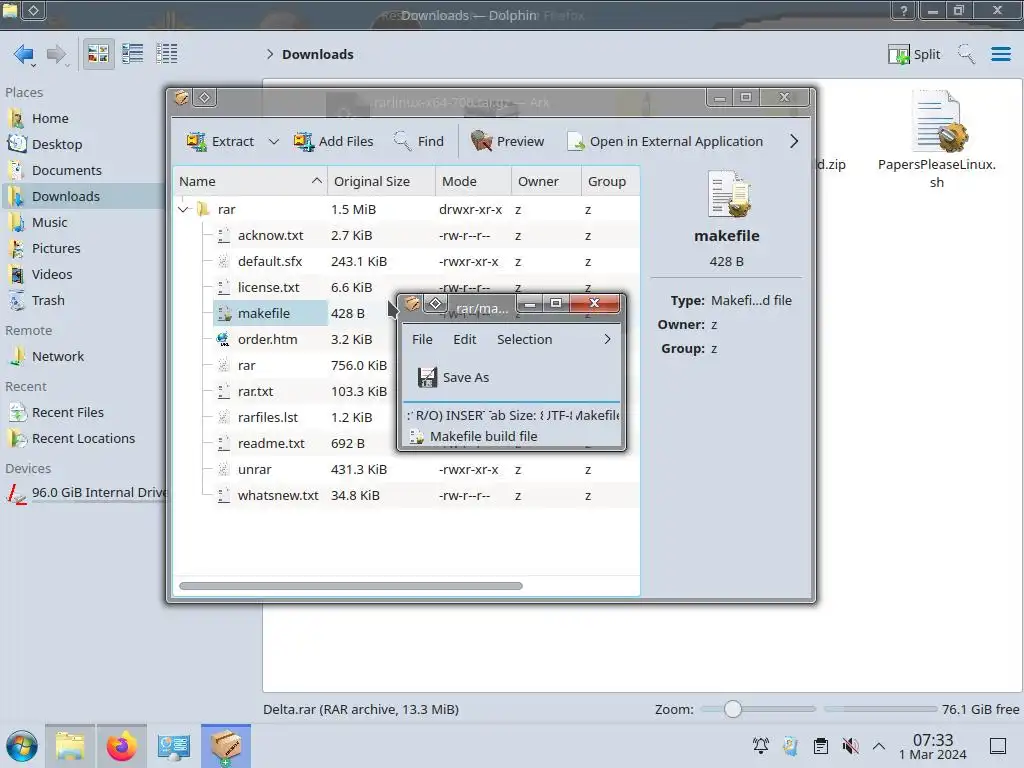Sort by Mode column header
Viewport: 1024px width, 768px height.
pos(473,181)
